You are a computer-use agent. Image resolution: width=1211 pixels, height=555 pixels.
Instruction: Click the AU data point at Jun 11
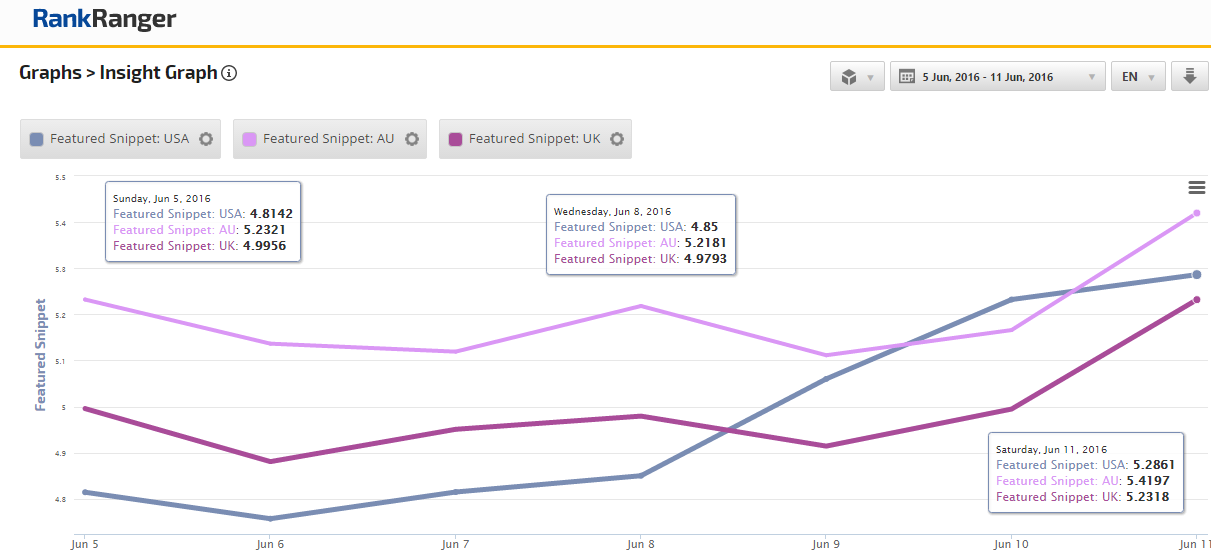coord(1196,213)
